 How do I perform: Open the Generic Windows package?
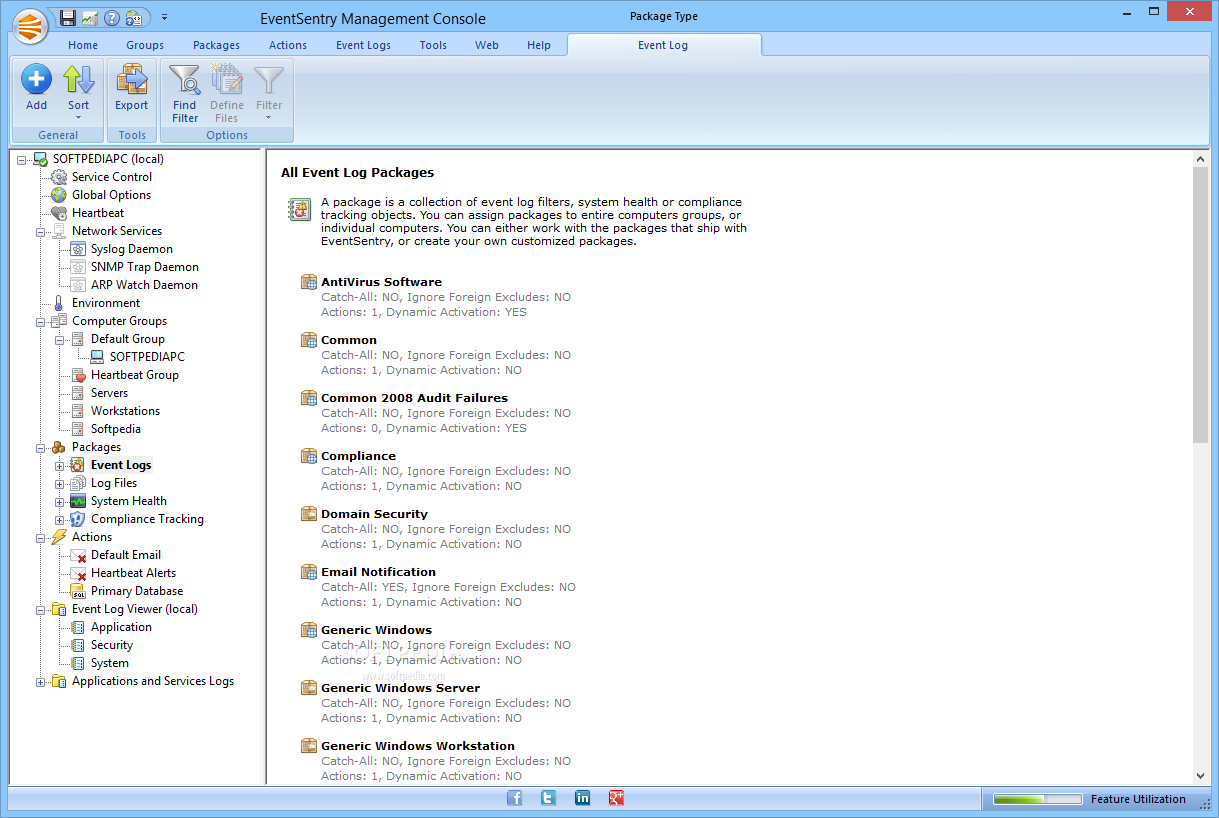pos(376,630)
